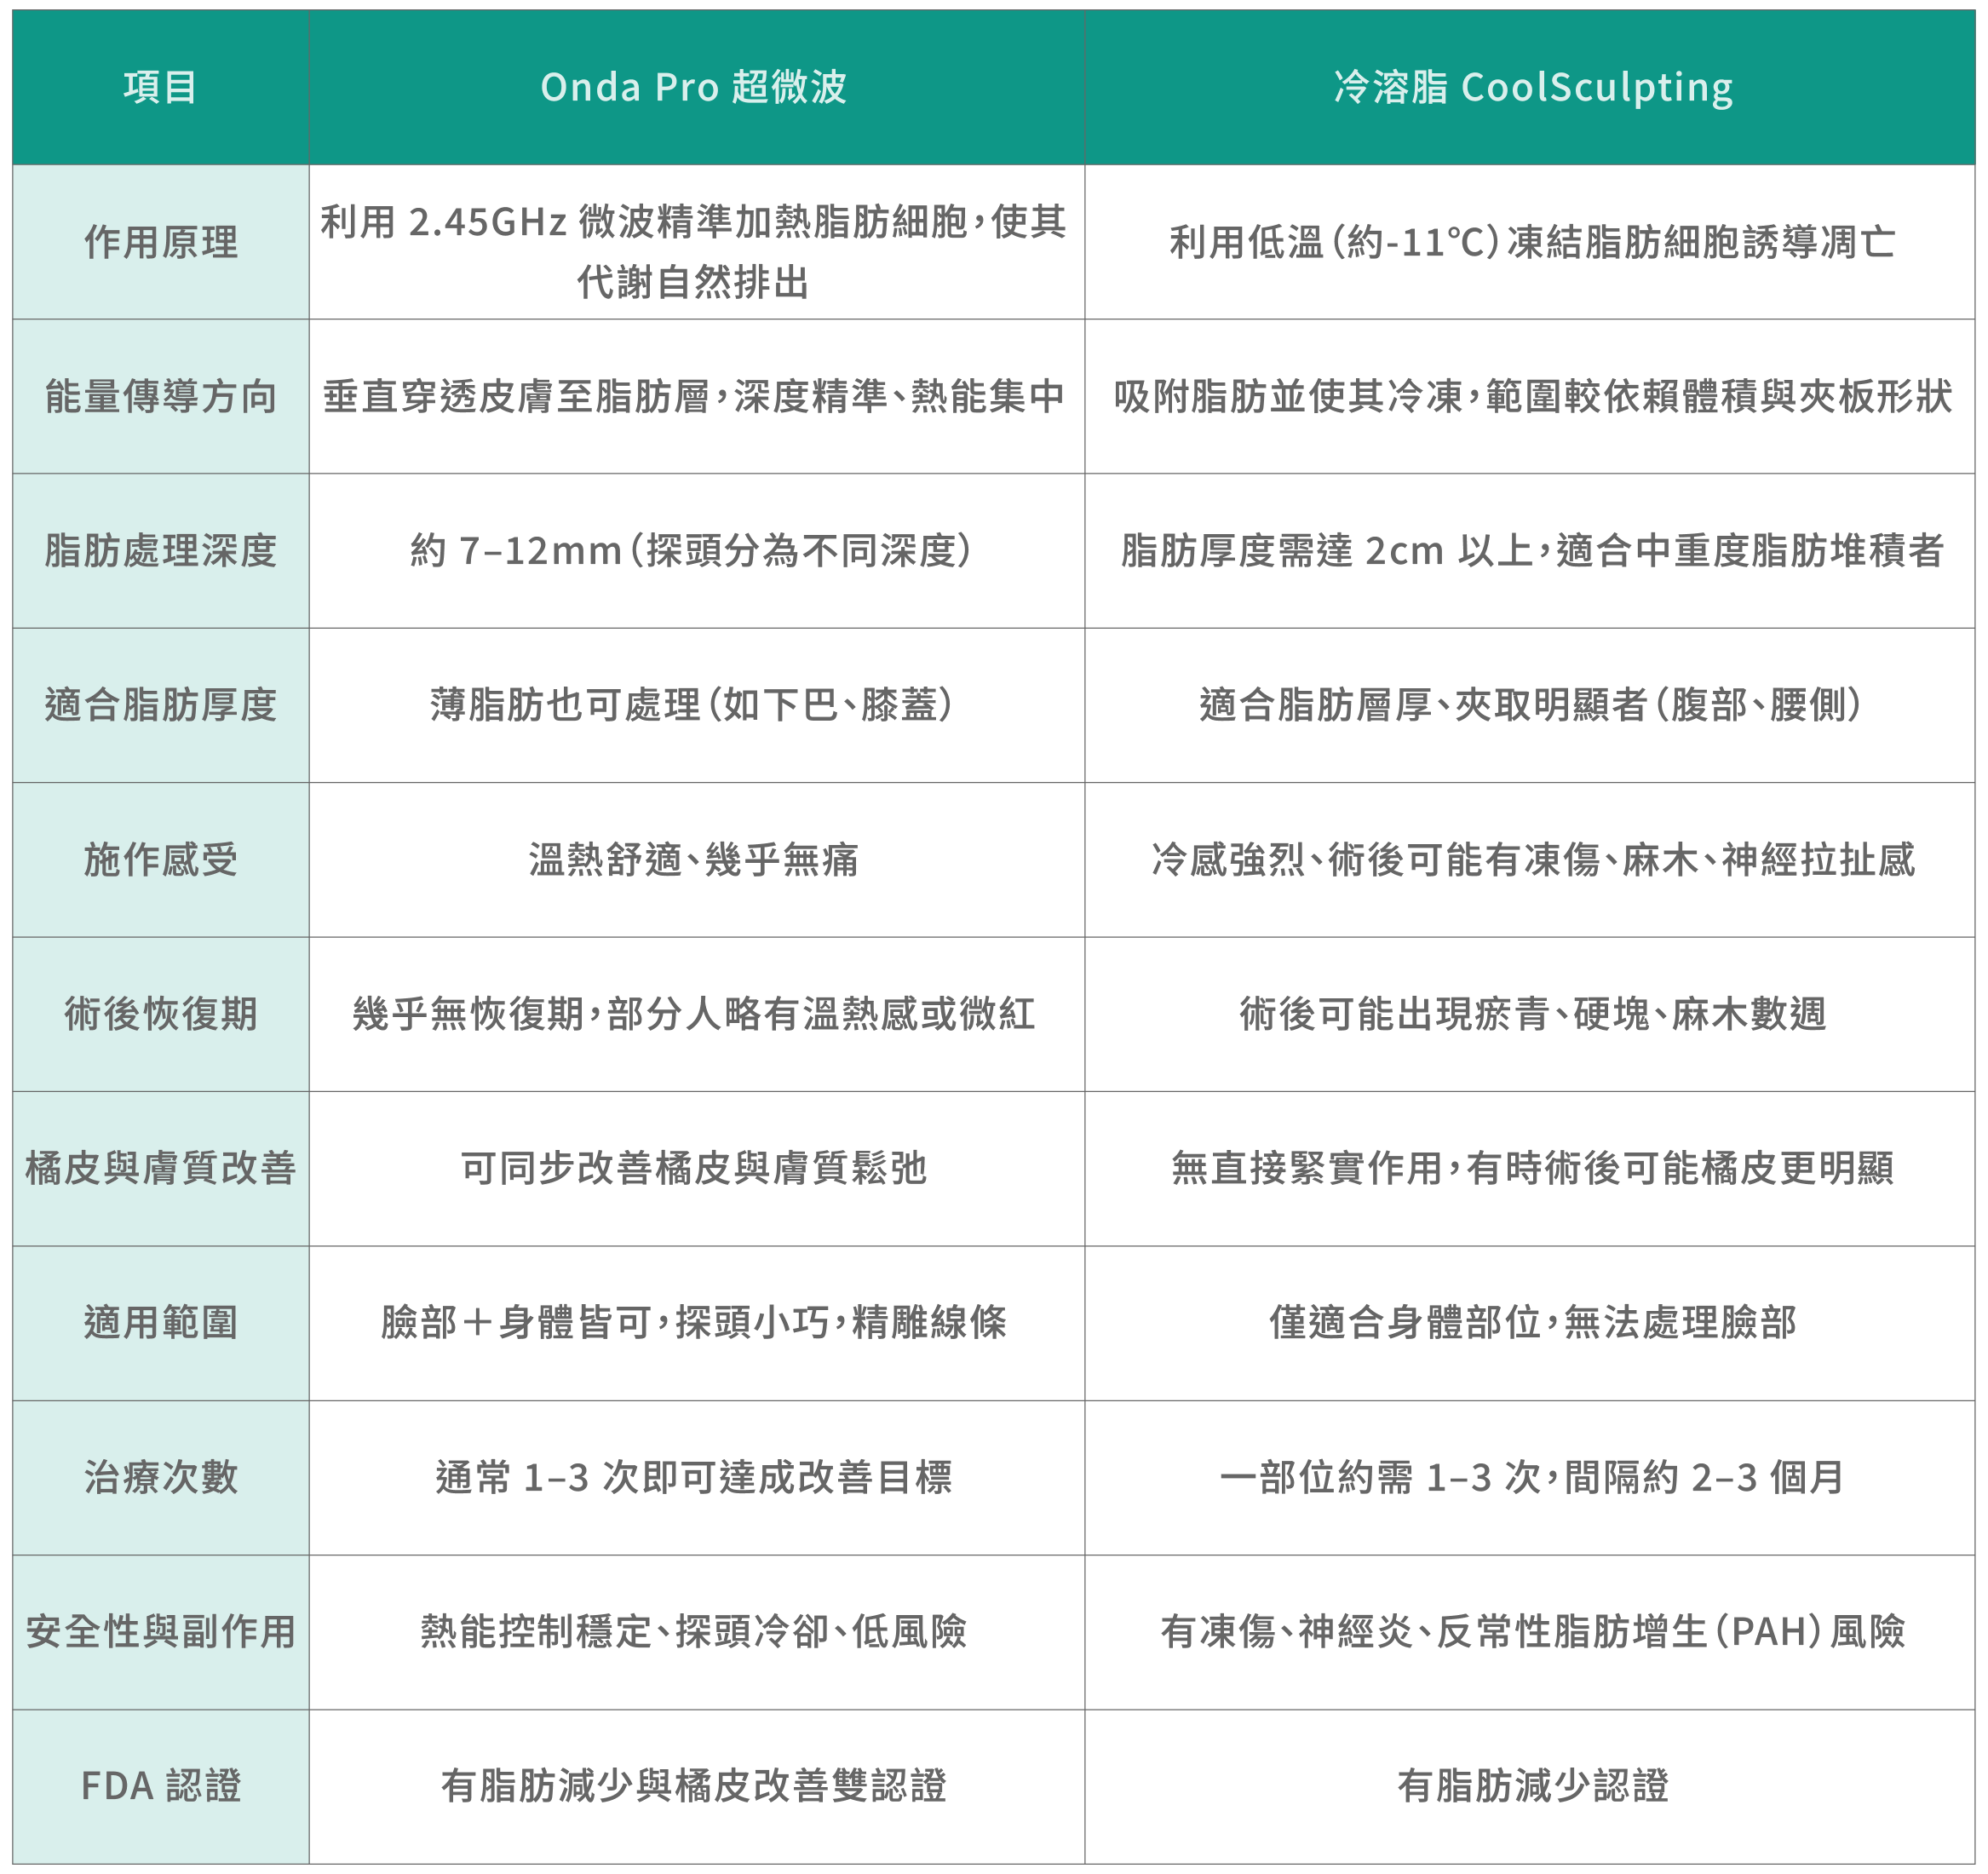
Task: Select the 適合脂肪厚度 row label
Action: [160, 704]
